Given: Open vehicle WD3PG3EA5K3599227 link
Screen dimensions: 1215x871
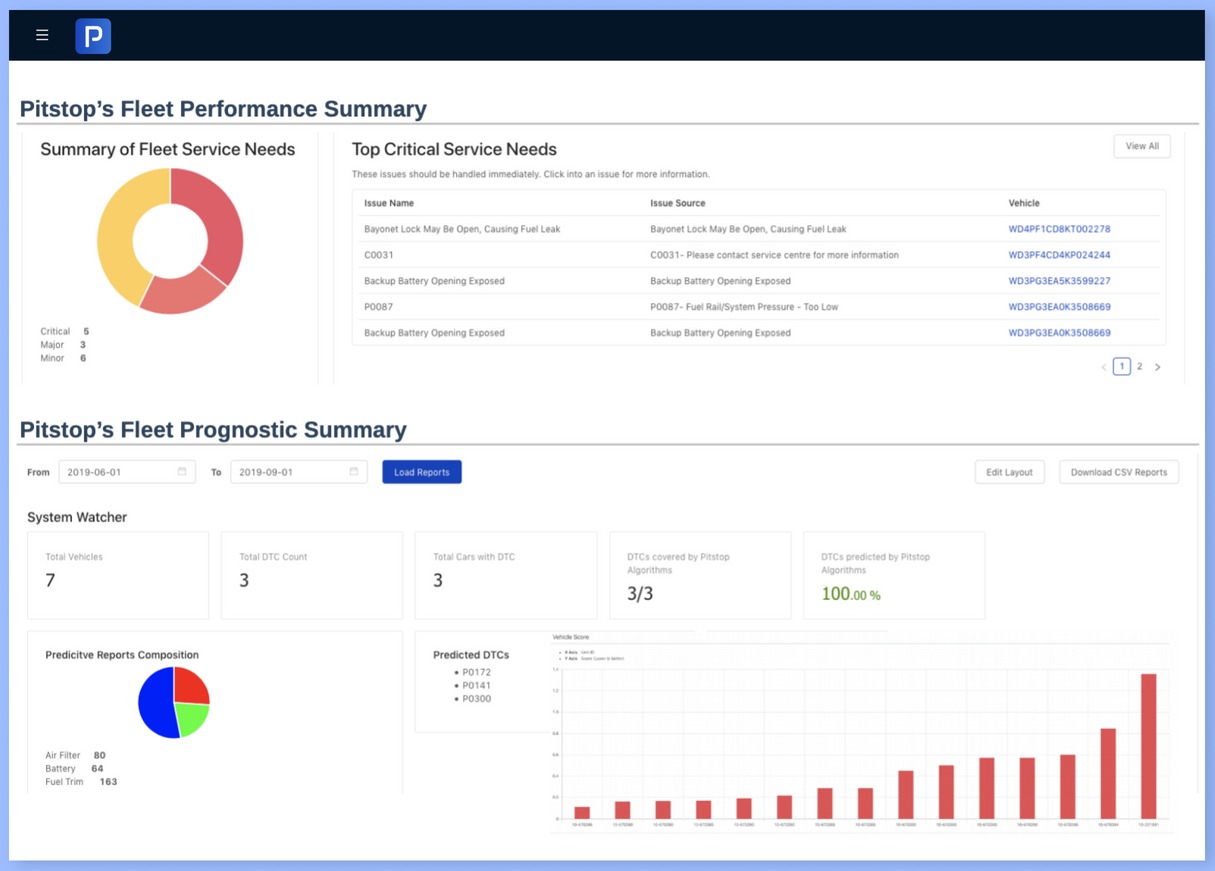Looking at the screenshot, I should (1059, 281).
